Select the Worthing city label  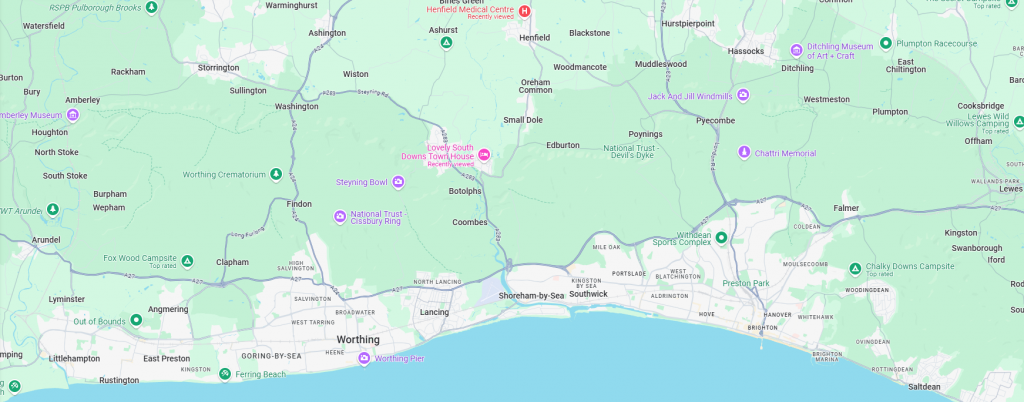click(x=358, y=340)
